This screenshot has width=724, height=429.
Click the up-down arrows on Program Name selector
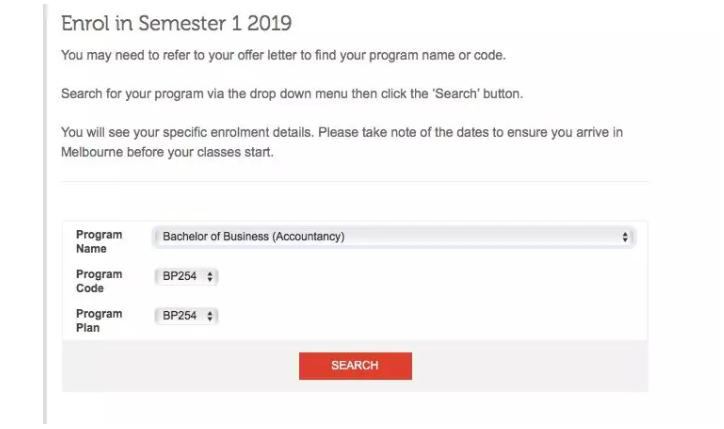(x=625, y=237)
